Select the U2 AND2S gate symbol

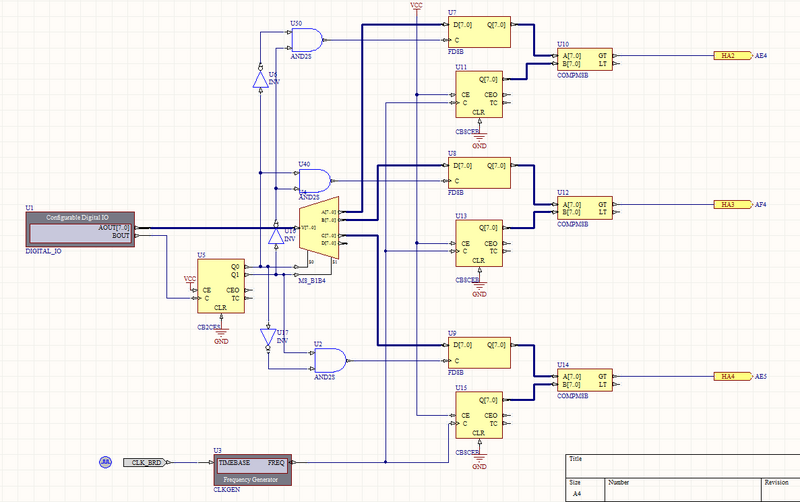[330, 360]
